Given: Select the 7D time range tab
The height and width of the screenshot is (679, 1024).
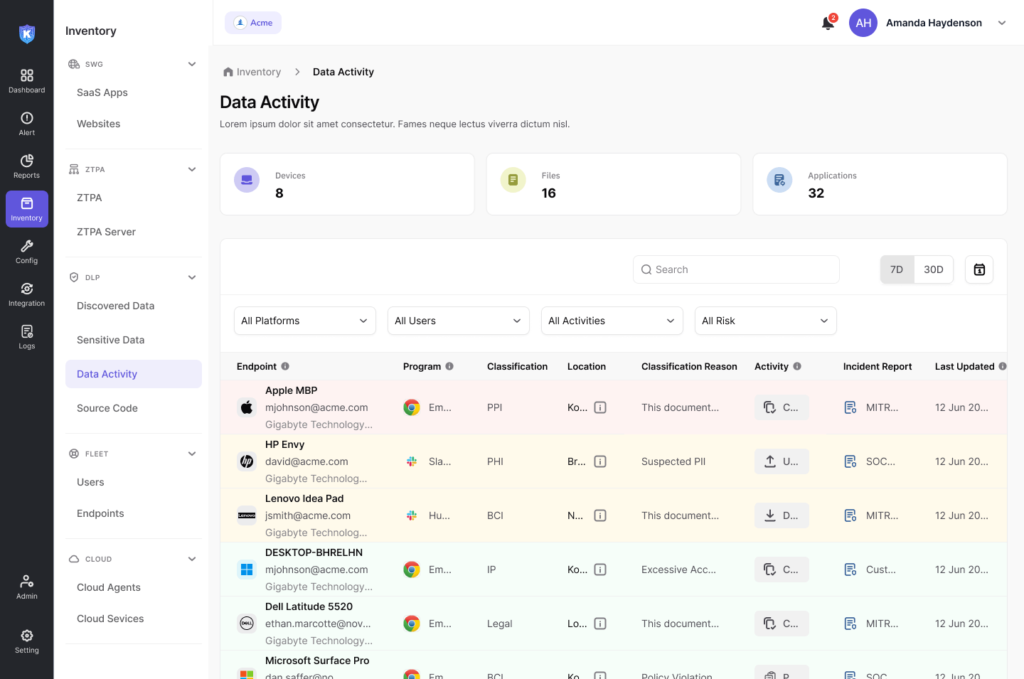Looking at the screenshot, I should [x=897, y=269].
